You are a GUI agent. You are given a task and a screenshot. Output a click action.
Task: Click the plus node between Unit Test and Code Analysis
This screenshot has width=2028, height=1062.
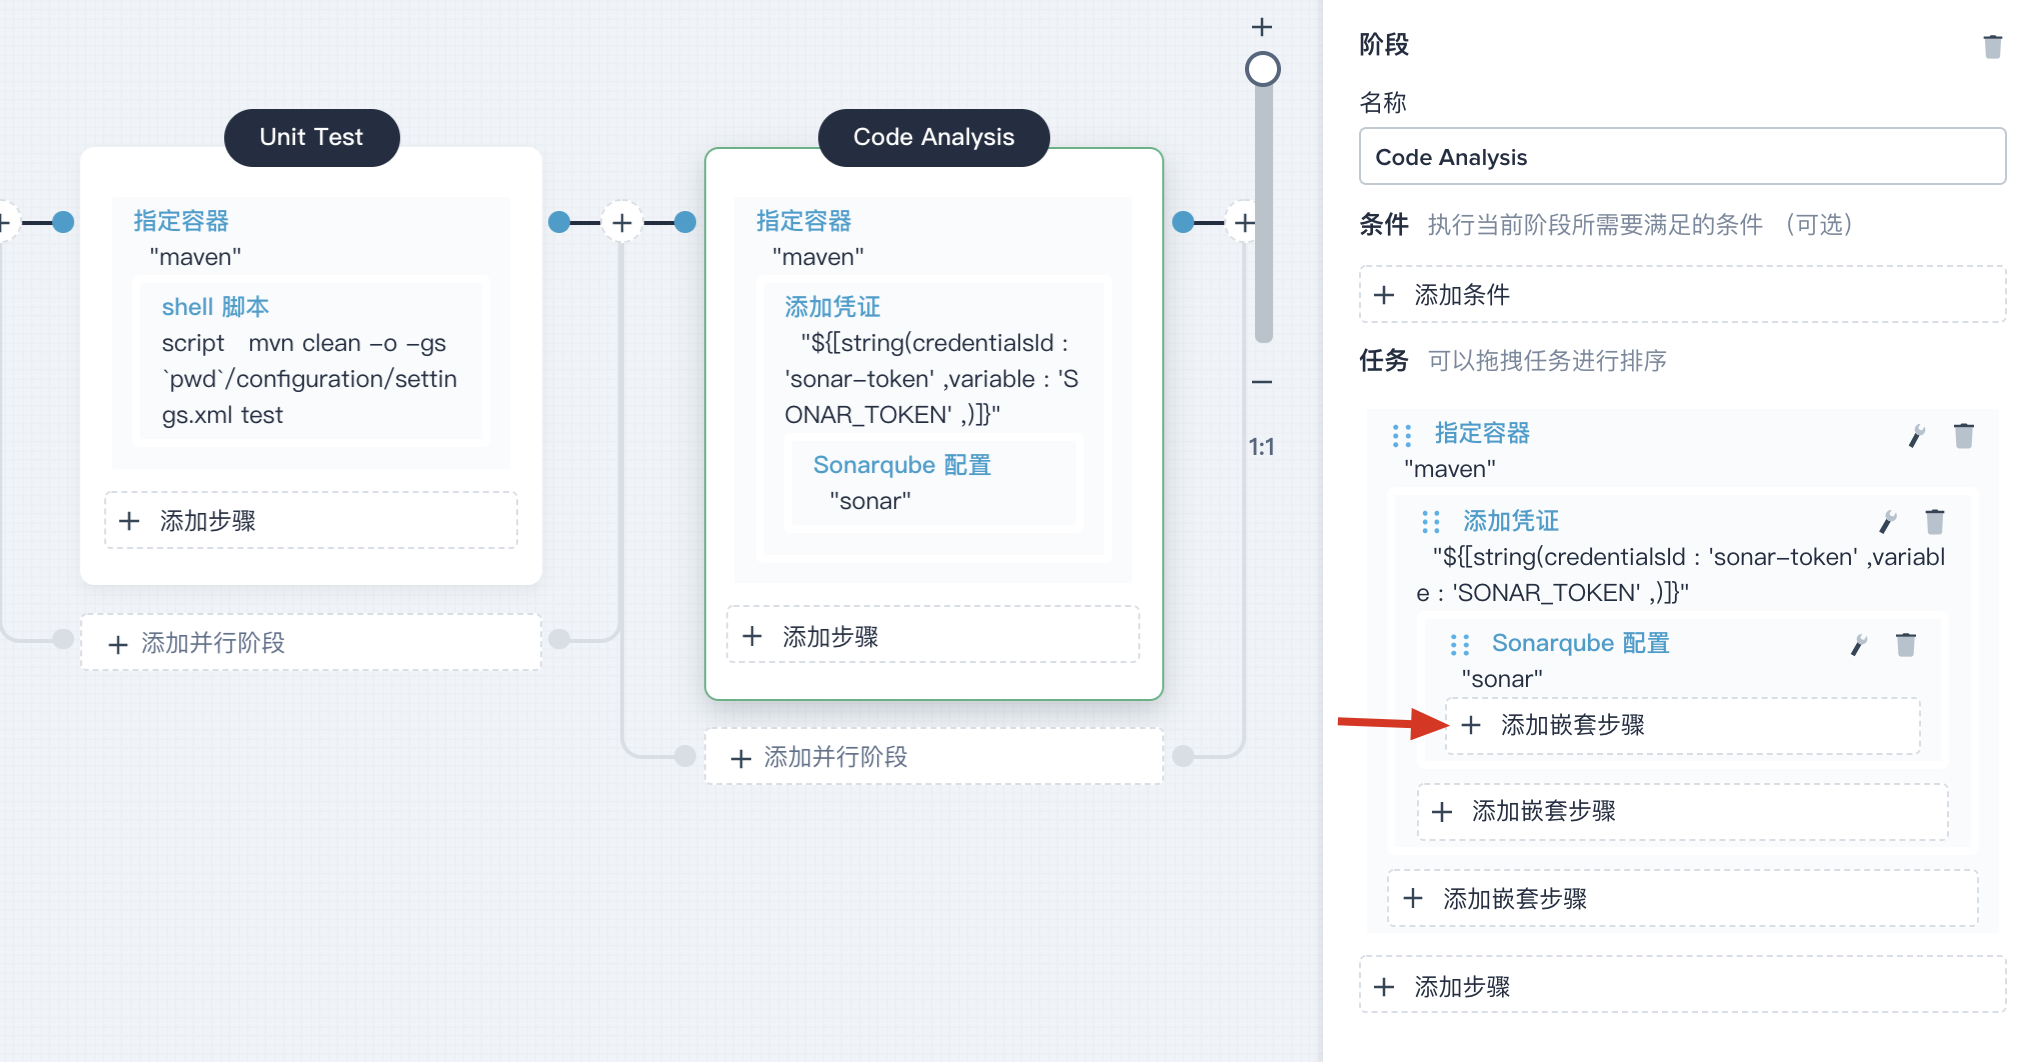pyautogui.click(x=622, y=221)
